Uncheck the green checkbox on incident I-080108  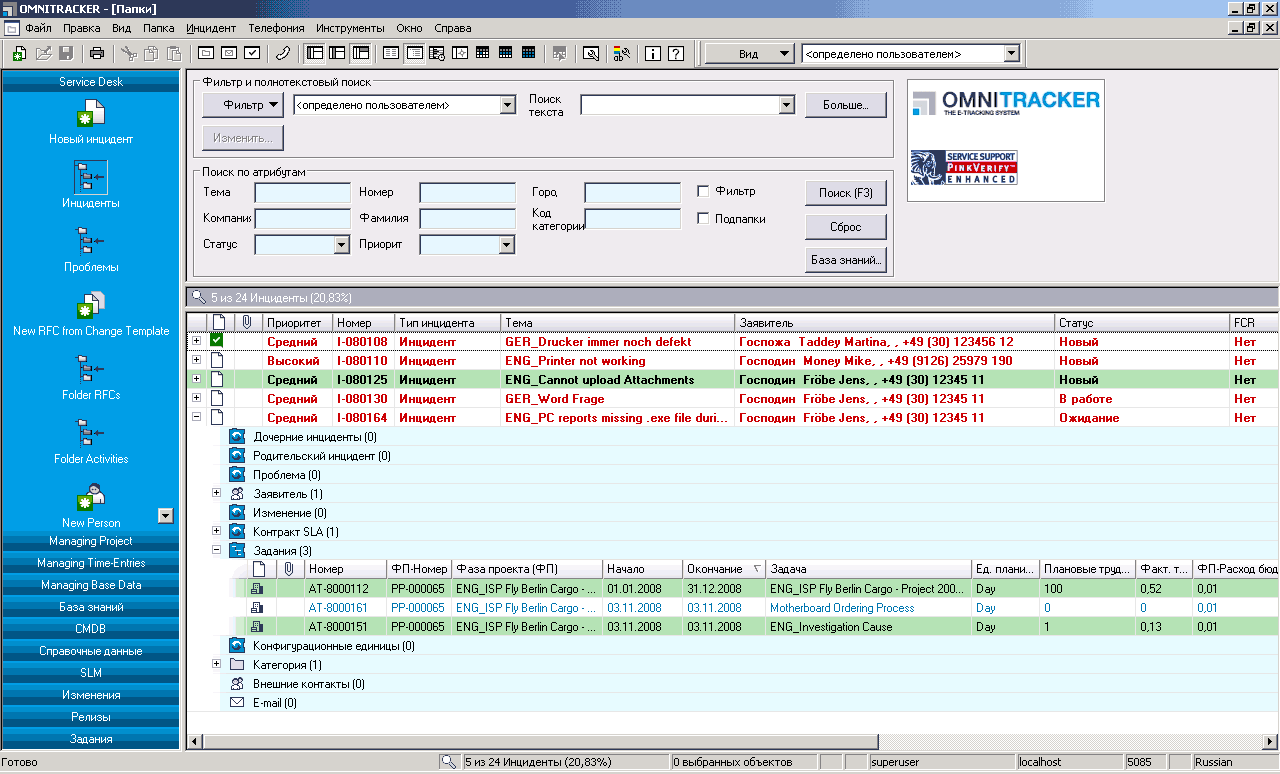217,342
